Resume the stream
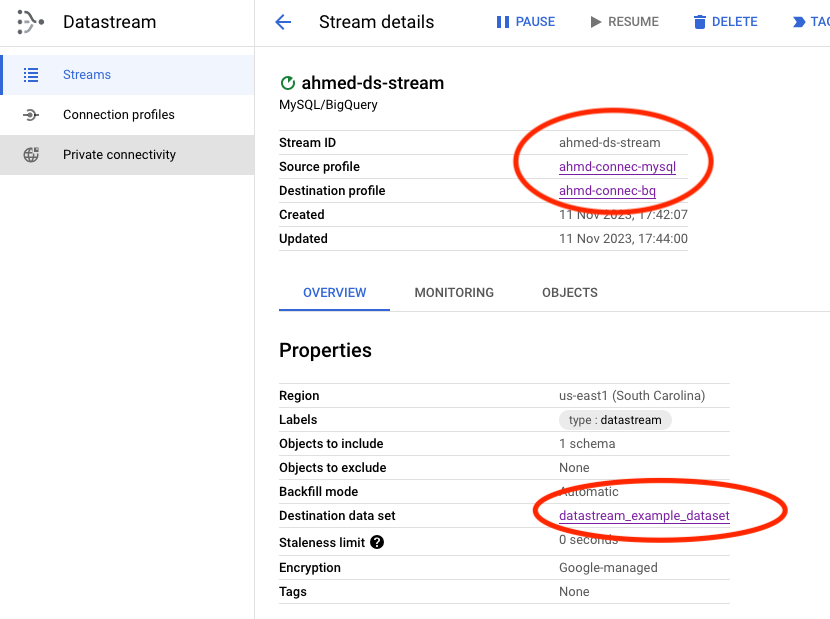This screenshot has height=619, width=830. (x=624, y=22)
